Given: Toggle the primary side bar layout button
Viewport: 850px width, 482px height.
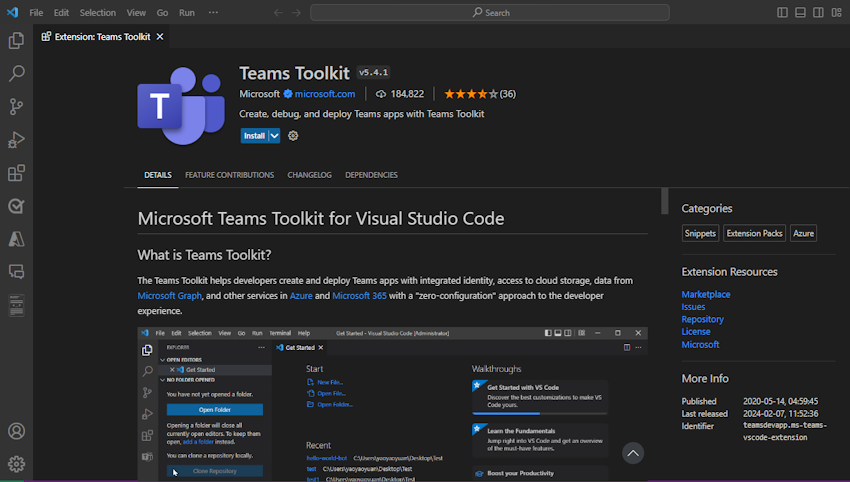Looking at the screenshot, I should 782,13.
